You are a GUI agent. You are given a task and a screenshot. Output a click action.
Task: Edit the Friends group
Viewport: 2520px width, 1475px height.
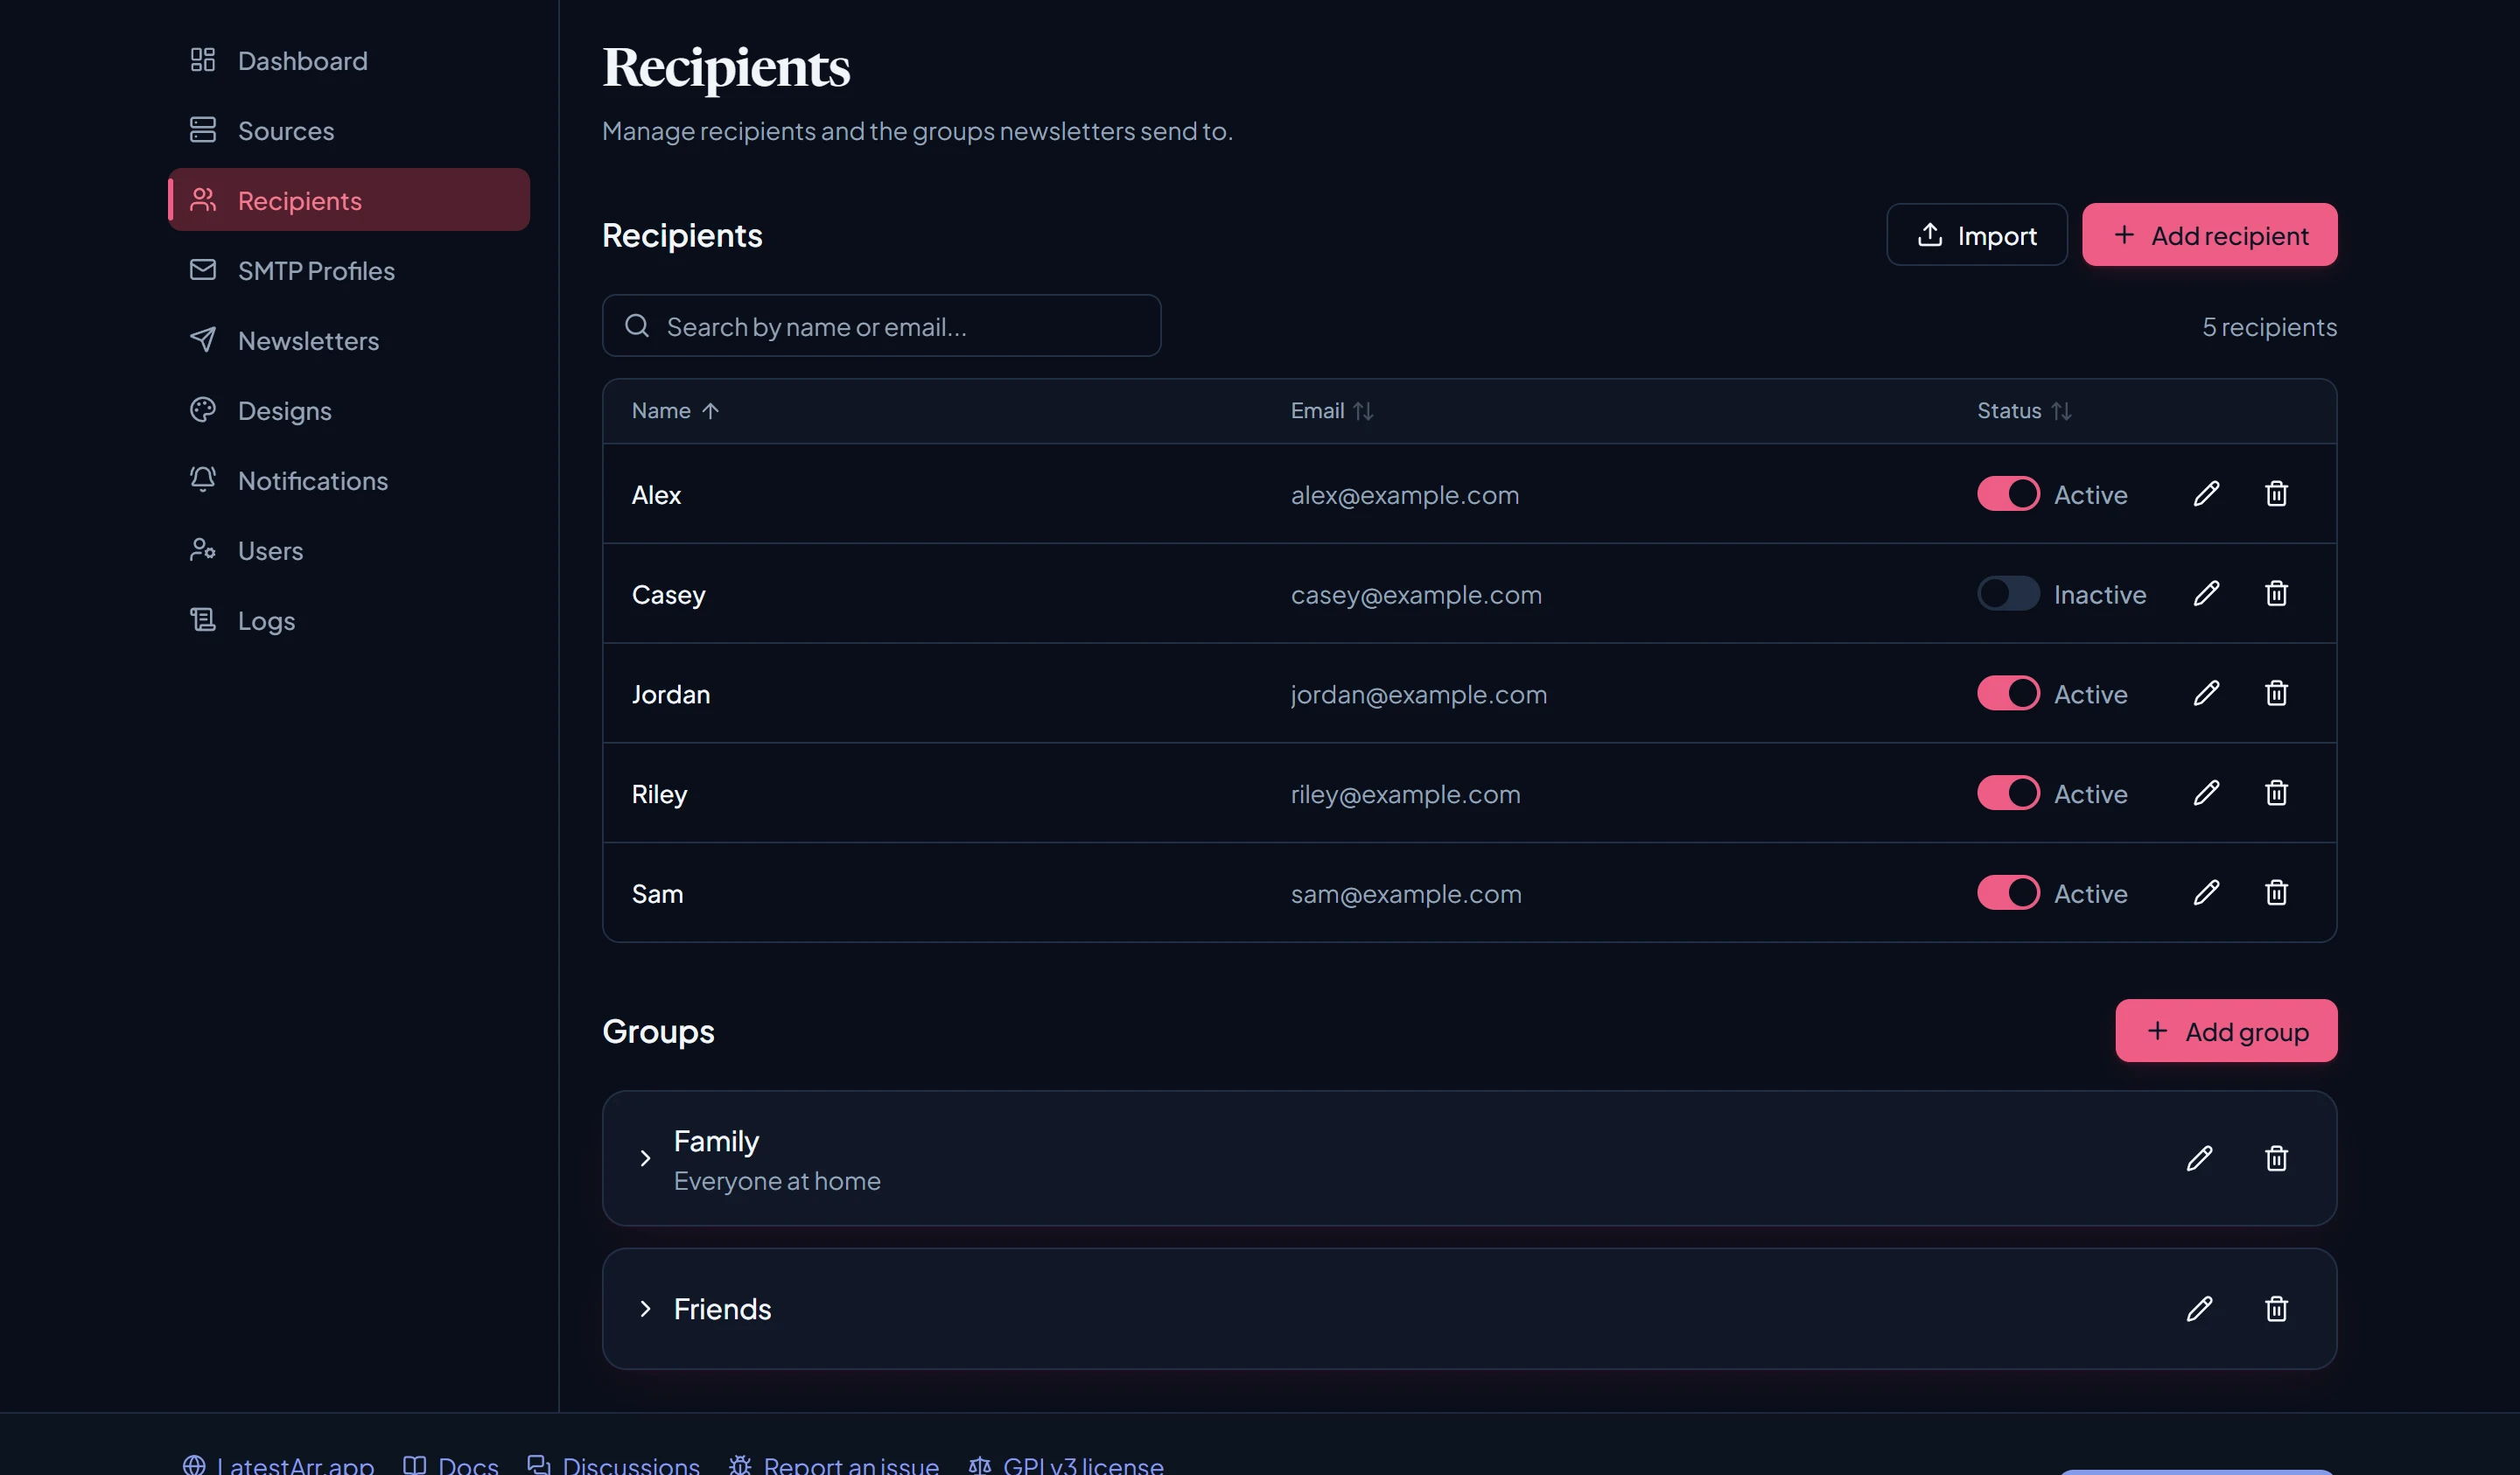2199,1309
